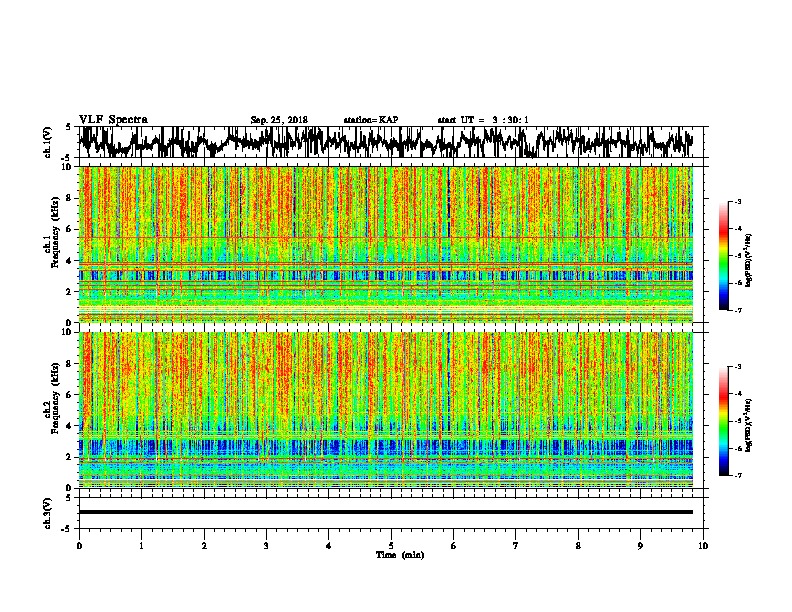Screen dimensions: 792x612
Task: Click the "VLF Spectra" plot title
Action: pyautogui.click(x=113, y=120)
